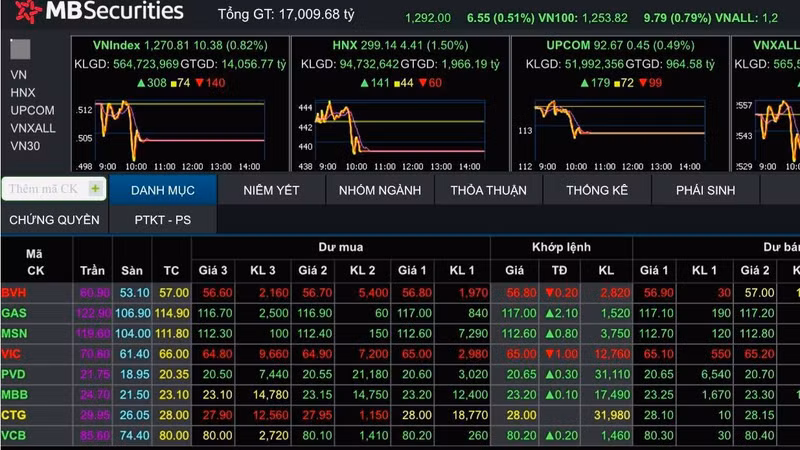Select UPCOM in the index list
The height and width of the screenshot is (450, 800).
coord(32,110)
